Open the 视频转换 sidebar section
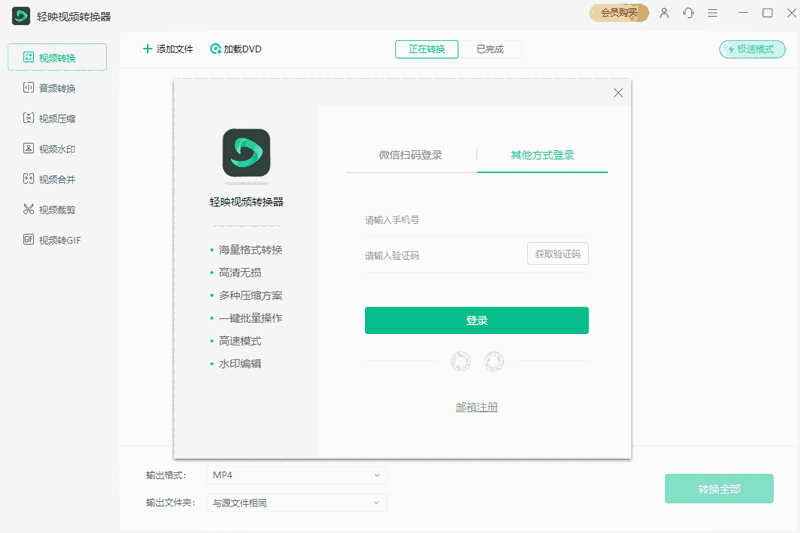Viewport: 800px width, 533px height. [57, 57]
